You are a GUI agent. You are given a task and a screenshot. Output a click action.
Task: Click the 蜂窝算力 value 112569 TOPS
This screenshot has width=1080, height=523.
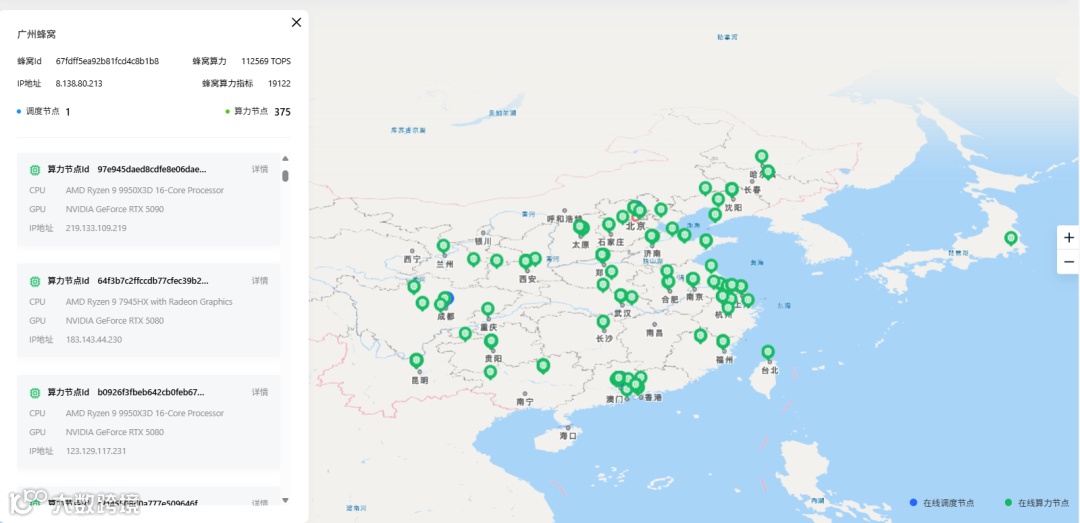[266, 61]
